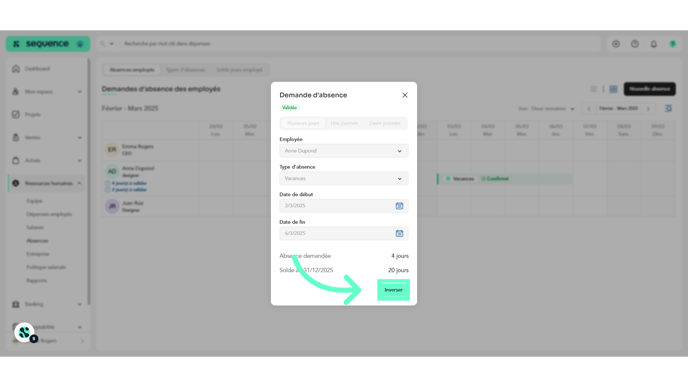This screenshot has width=688, height=387.
Task: Open the floating Sequence help widget
Action: (25, 333)
